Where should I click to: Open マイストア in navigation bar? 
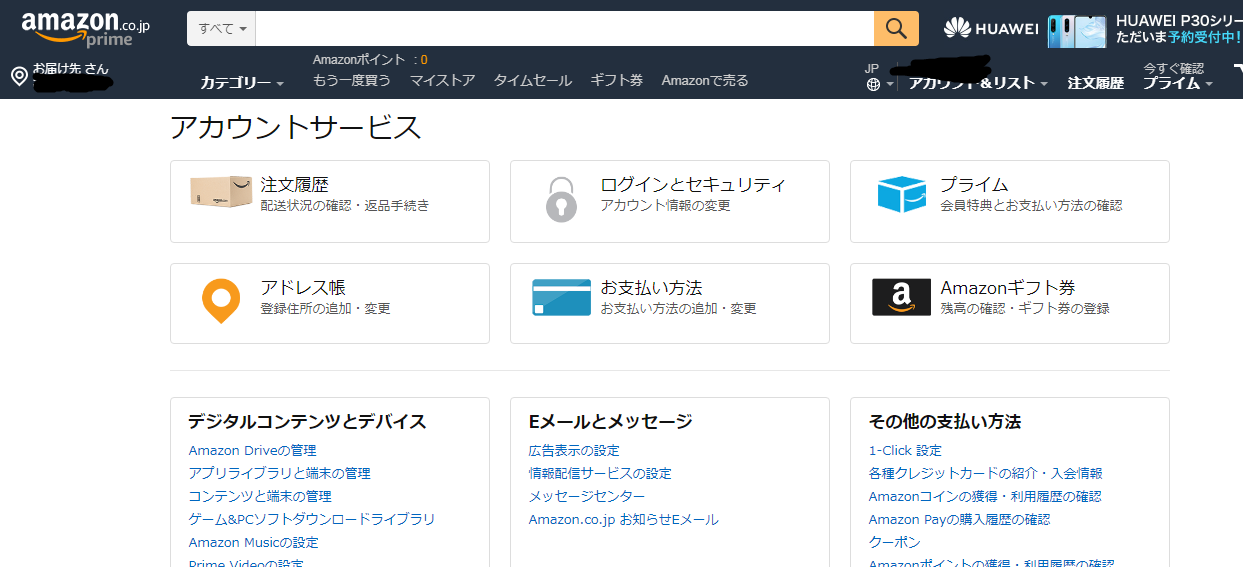coord(442,80)
